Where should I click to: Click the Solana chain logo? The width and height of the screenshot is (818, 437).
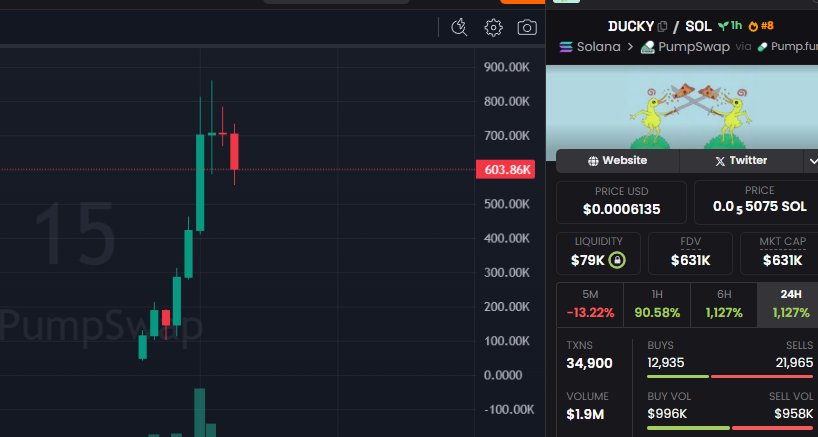[x=567, y=47]
